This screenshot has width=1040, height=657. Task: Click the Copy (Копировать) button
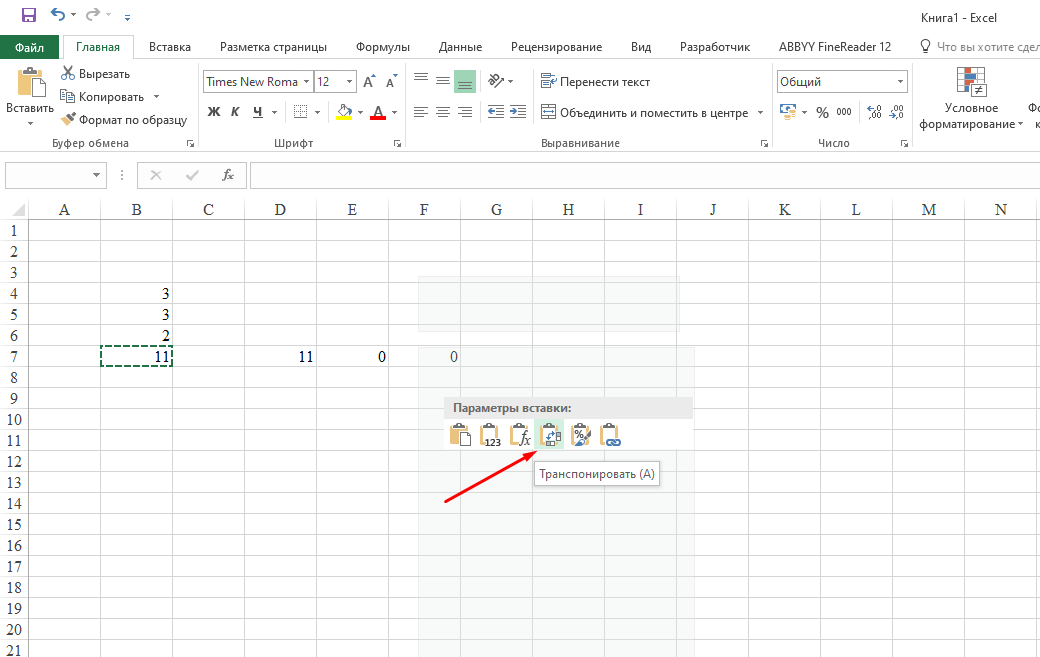[102, 97]
